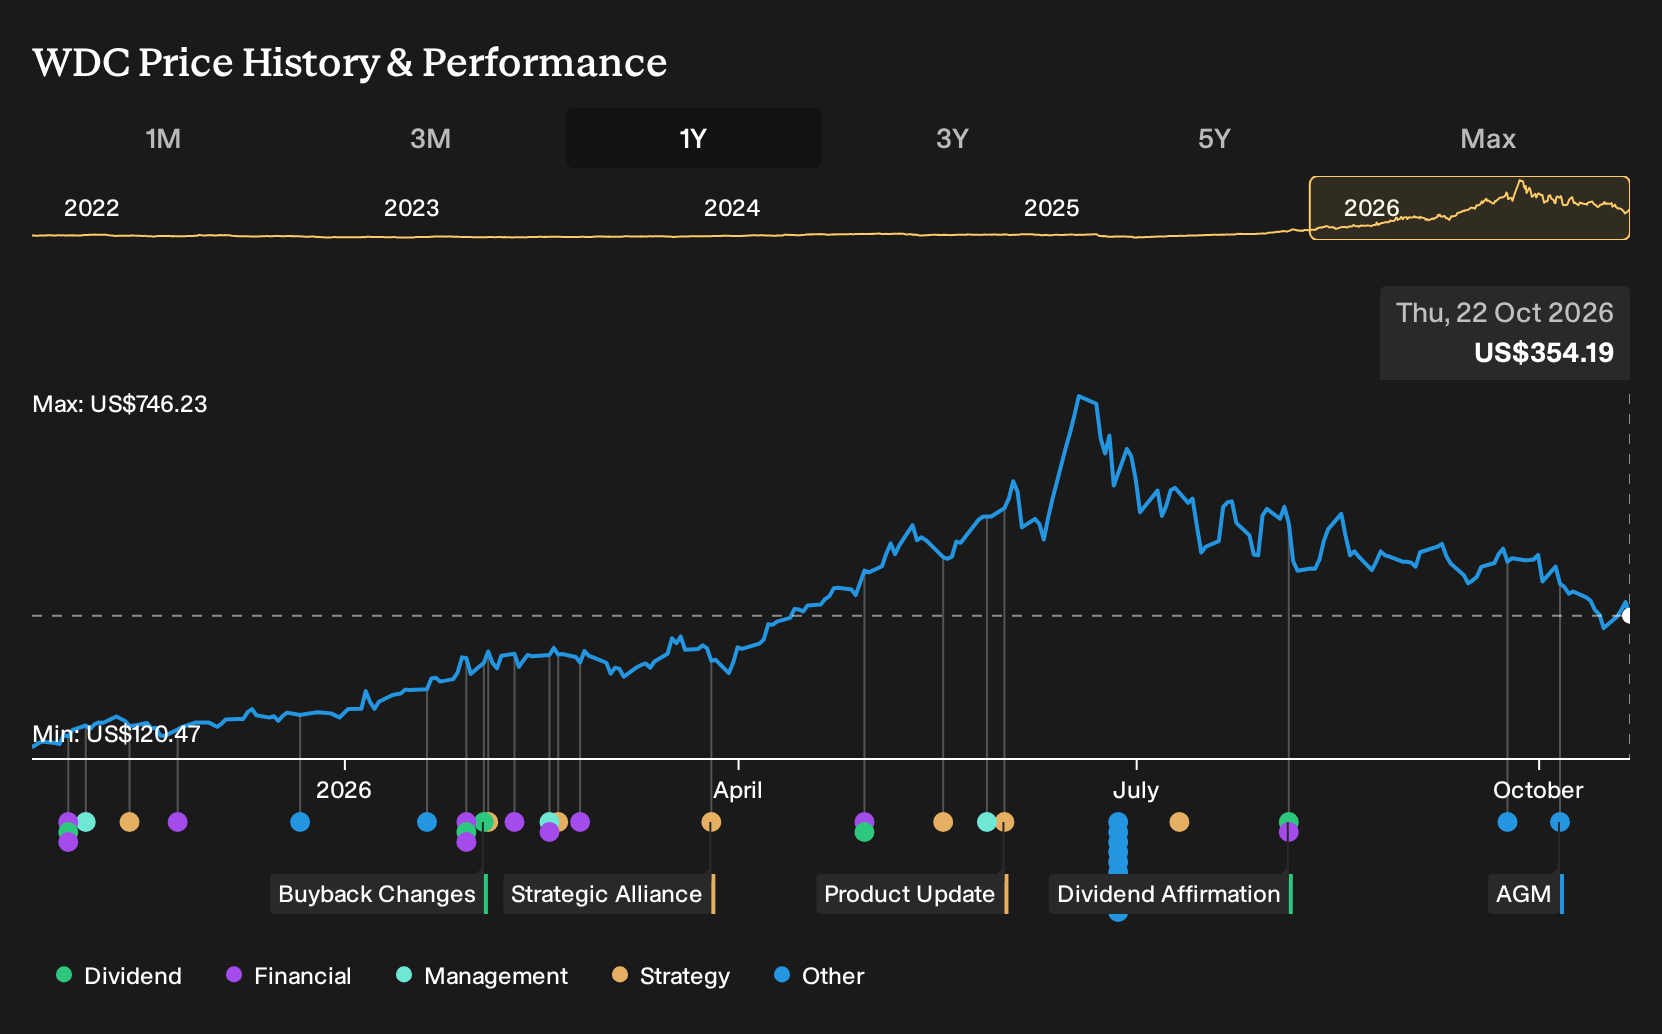Click the white endpoint dot on price line

tap(1628, 615)
